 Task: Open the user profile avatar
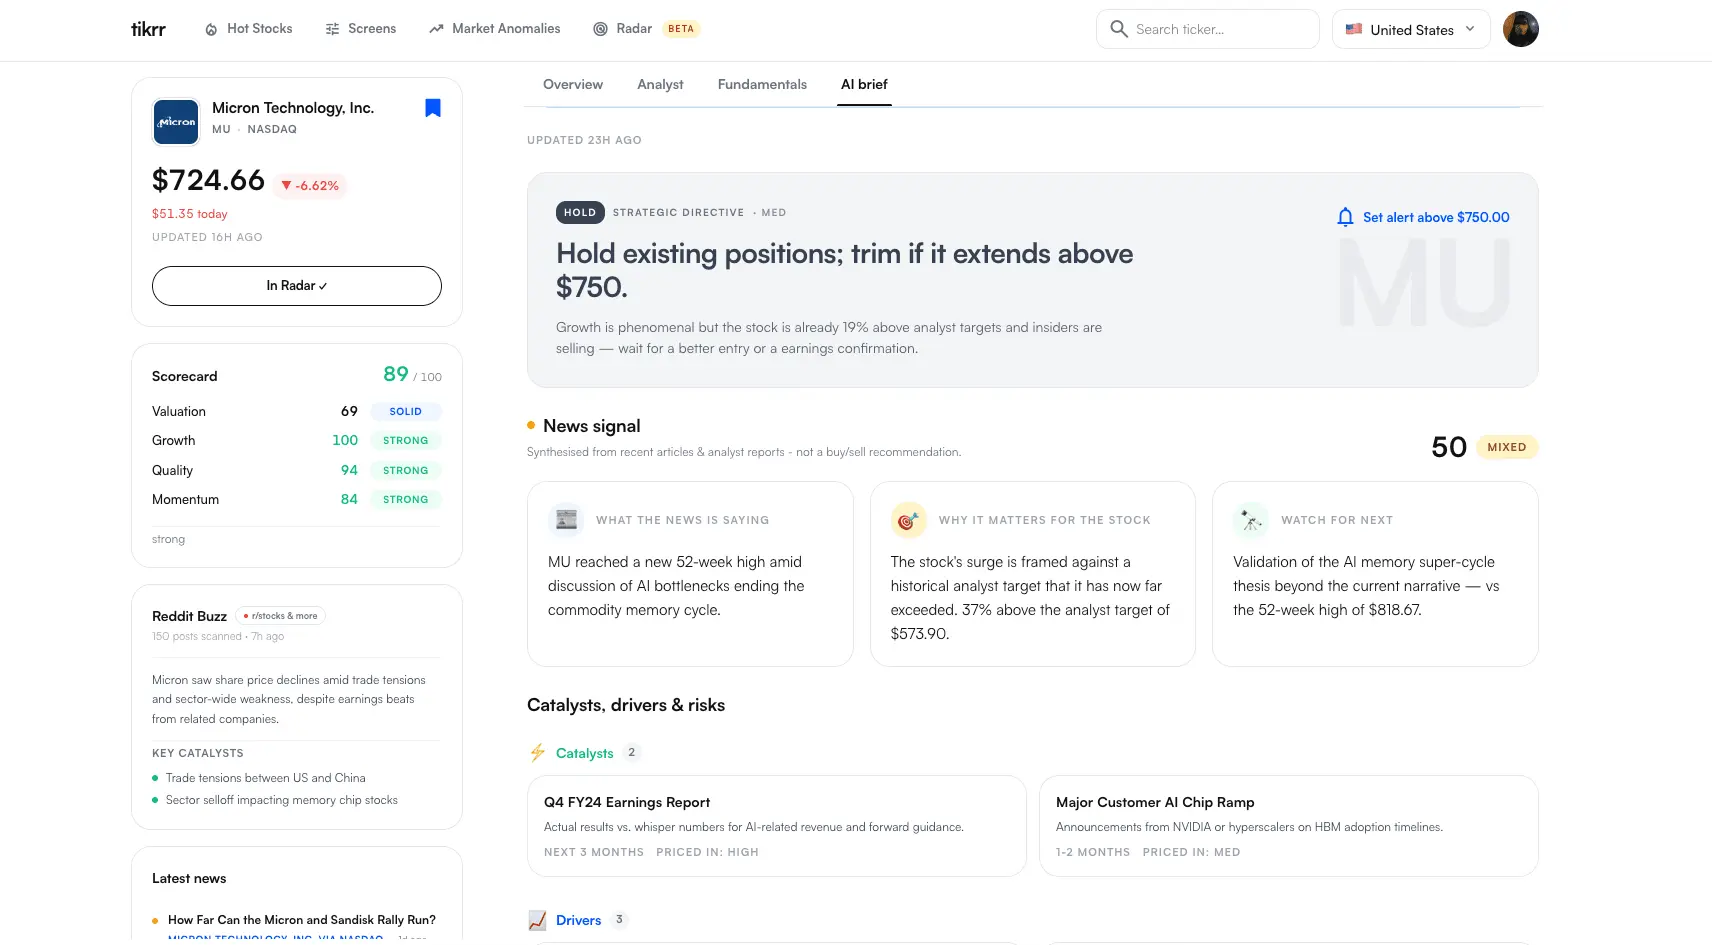pyautogui.click(x=1520, y=29)
